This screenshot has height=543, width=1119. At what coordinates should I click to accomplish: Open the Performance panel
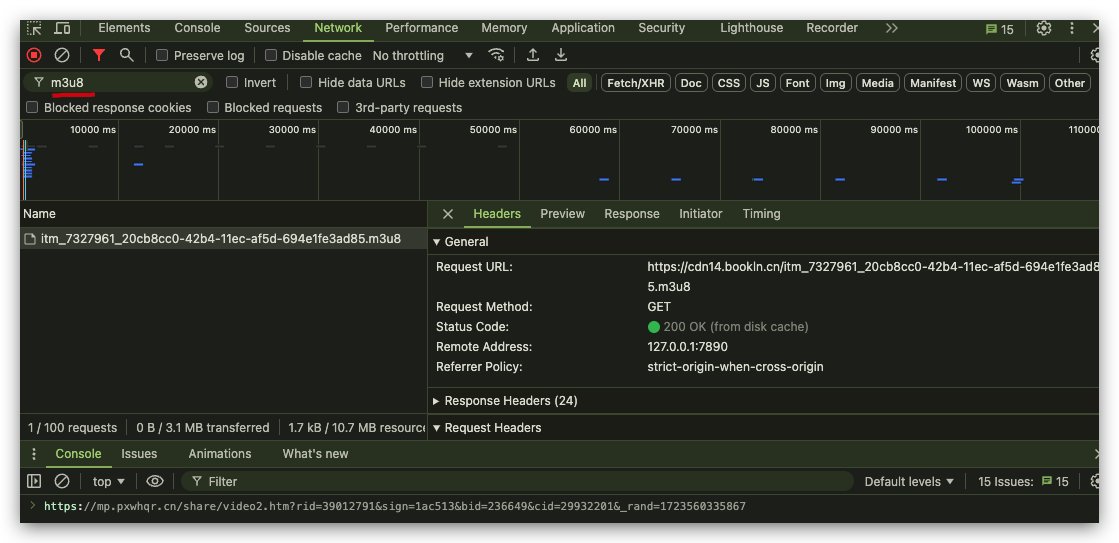pyautogui.click(x=422, y=28)
